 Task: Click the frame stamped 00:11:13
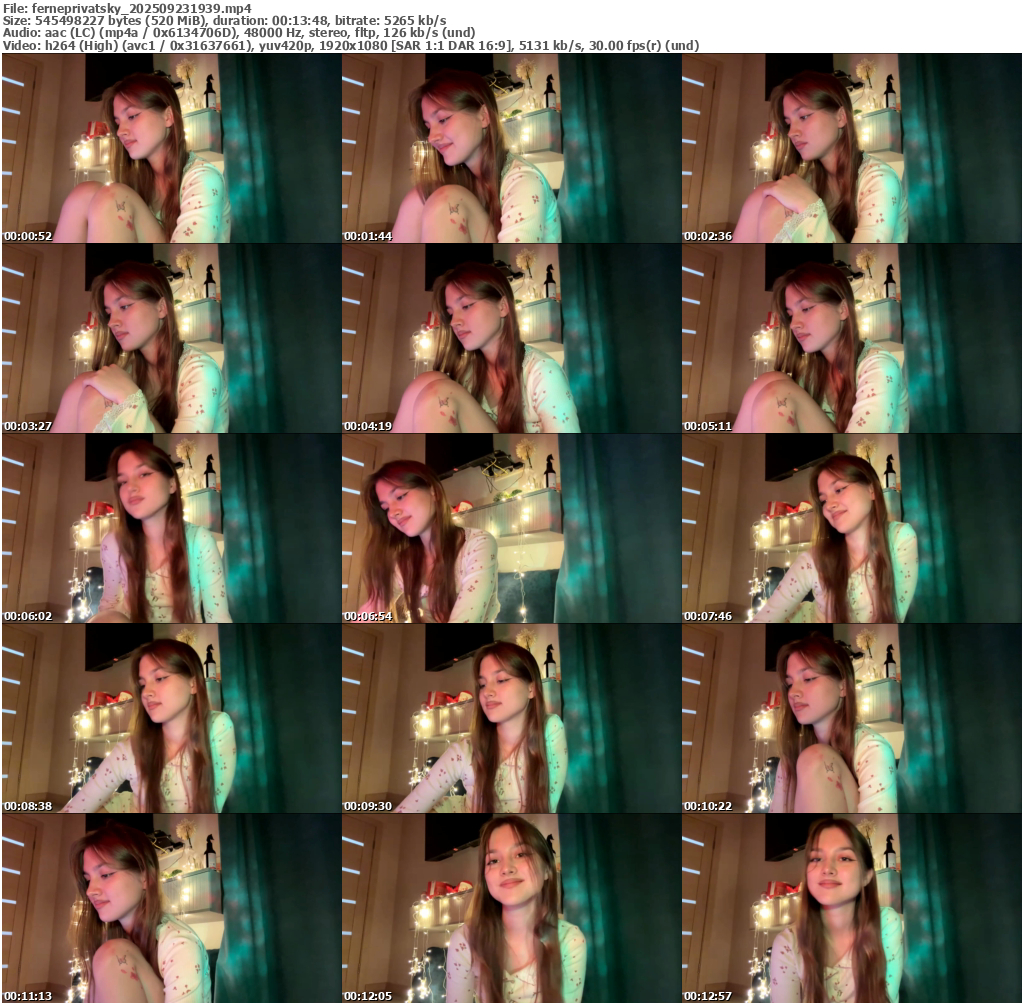coord(171,908)
